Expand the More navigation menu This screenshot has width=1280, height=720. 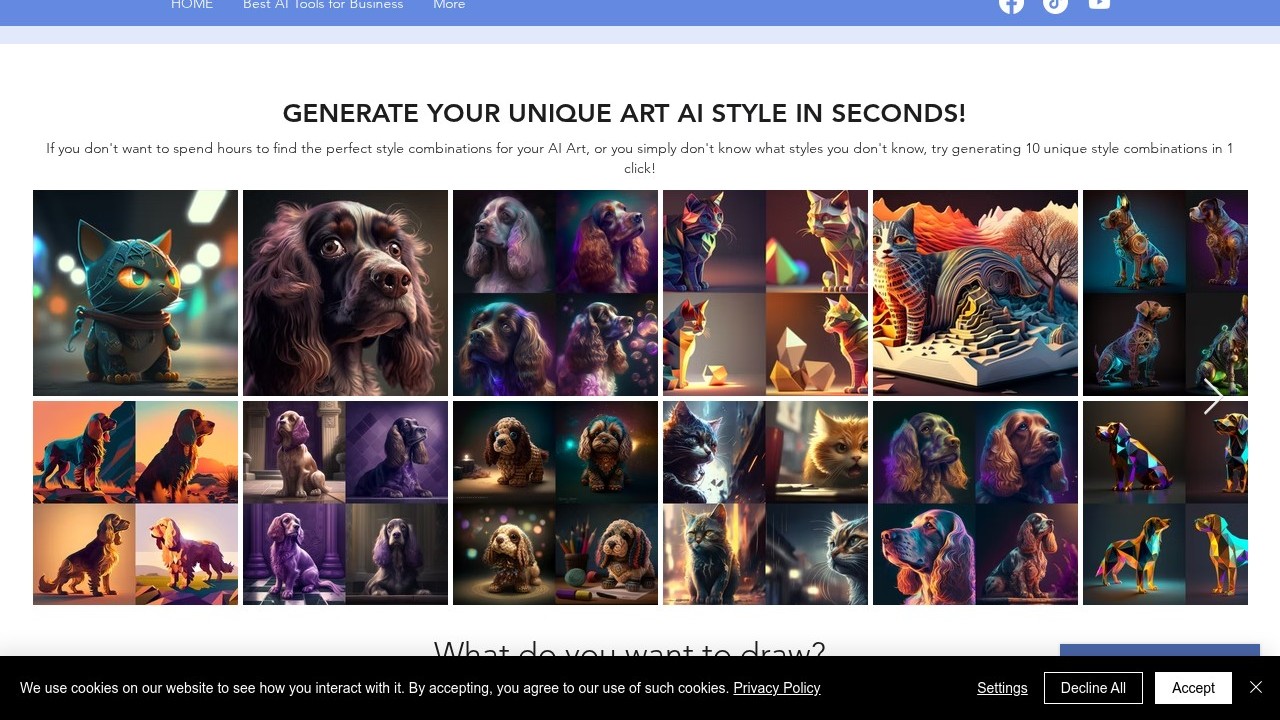pos(449,5)
